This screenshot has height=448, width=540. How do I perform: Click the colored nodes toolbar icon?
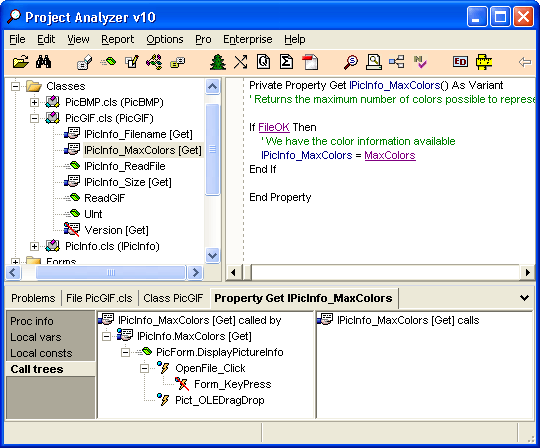[154, 62]
